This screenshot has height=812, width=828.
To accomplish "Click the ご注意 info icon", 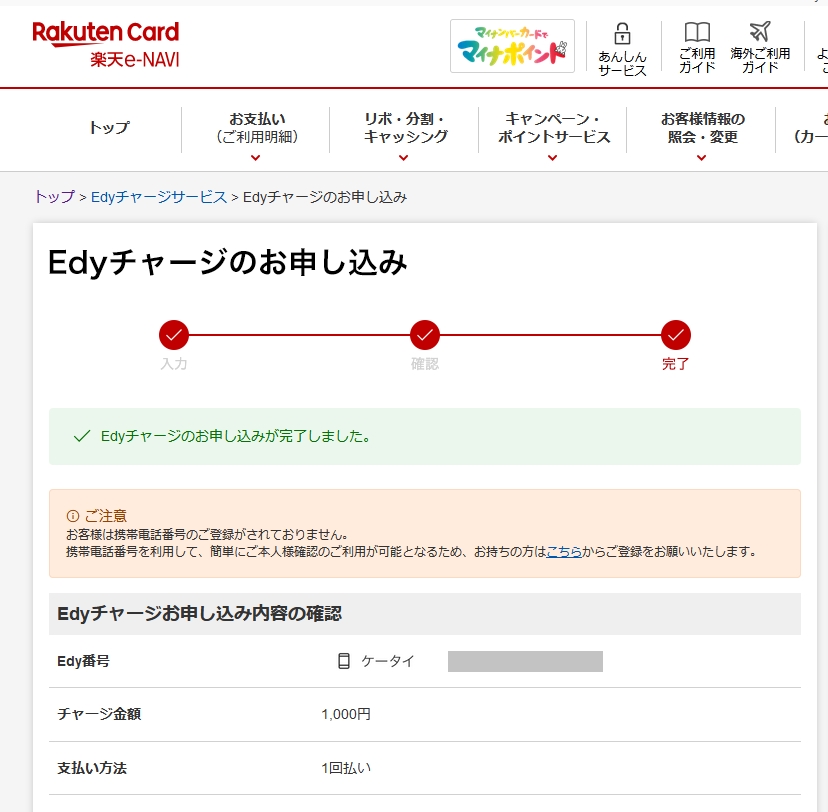I will click(72, 516).
